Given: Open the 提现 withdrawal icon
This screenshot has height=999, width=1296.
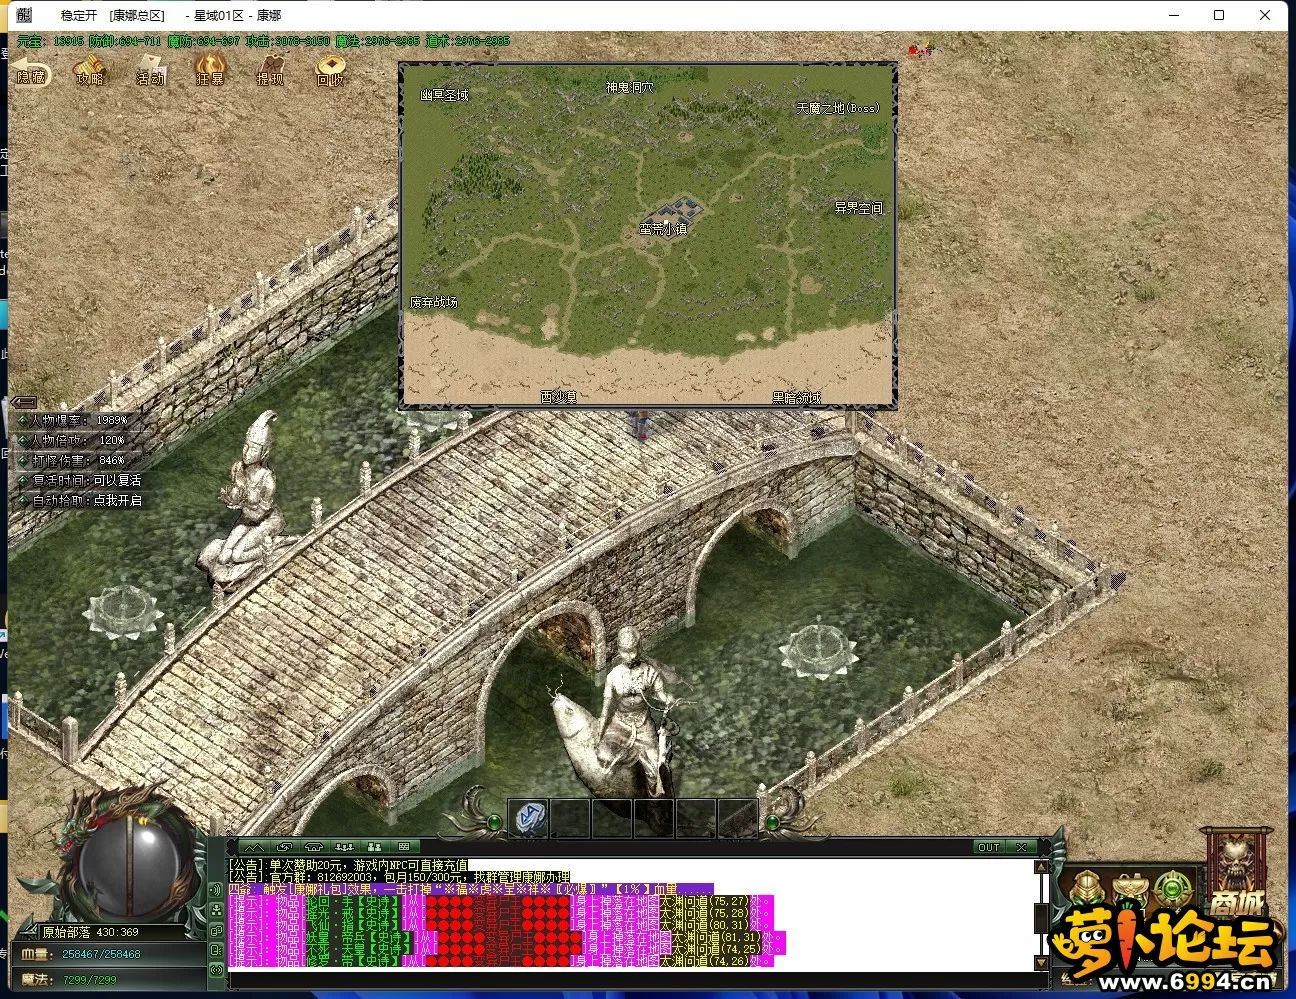Looking at the screenshot, I should coord(270,70).
